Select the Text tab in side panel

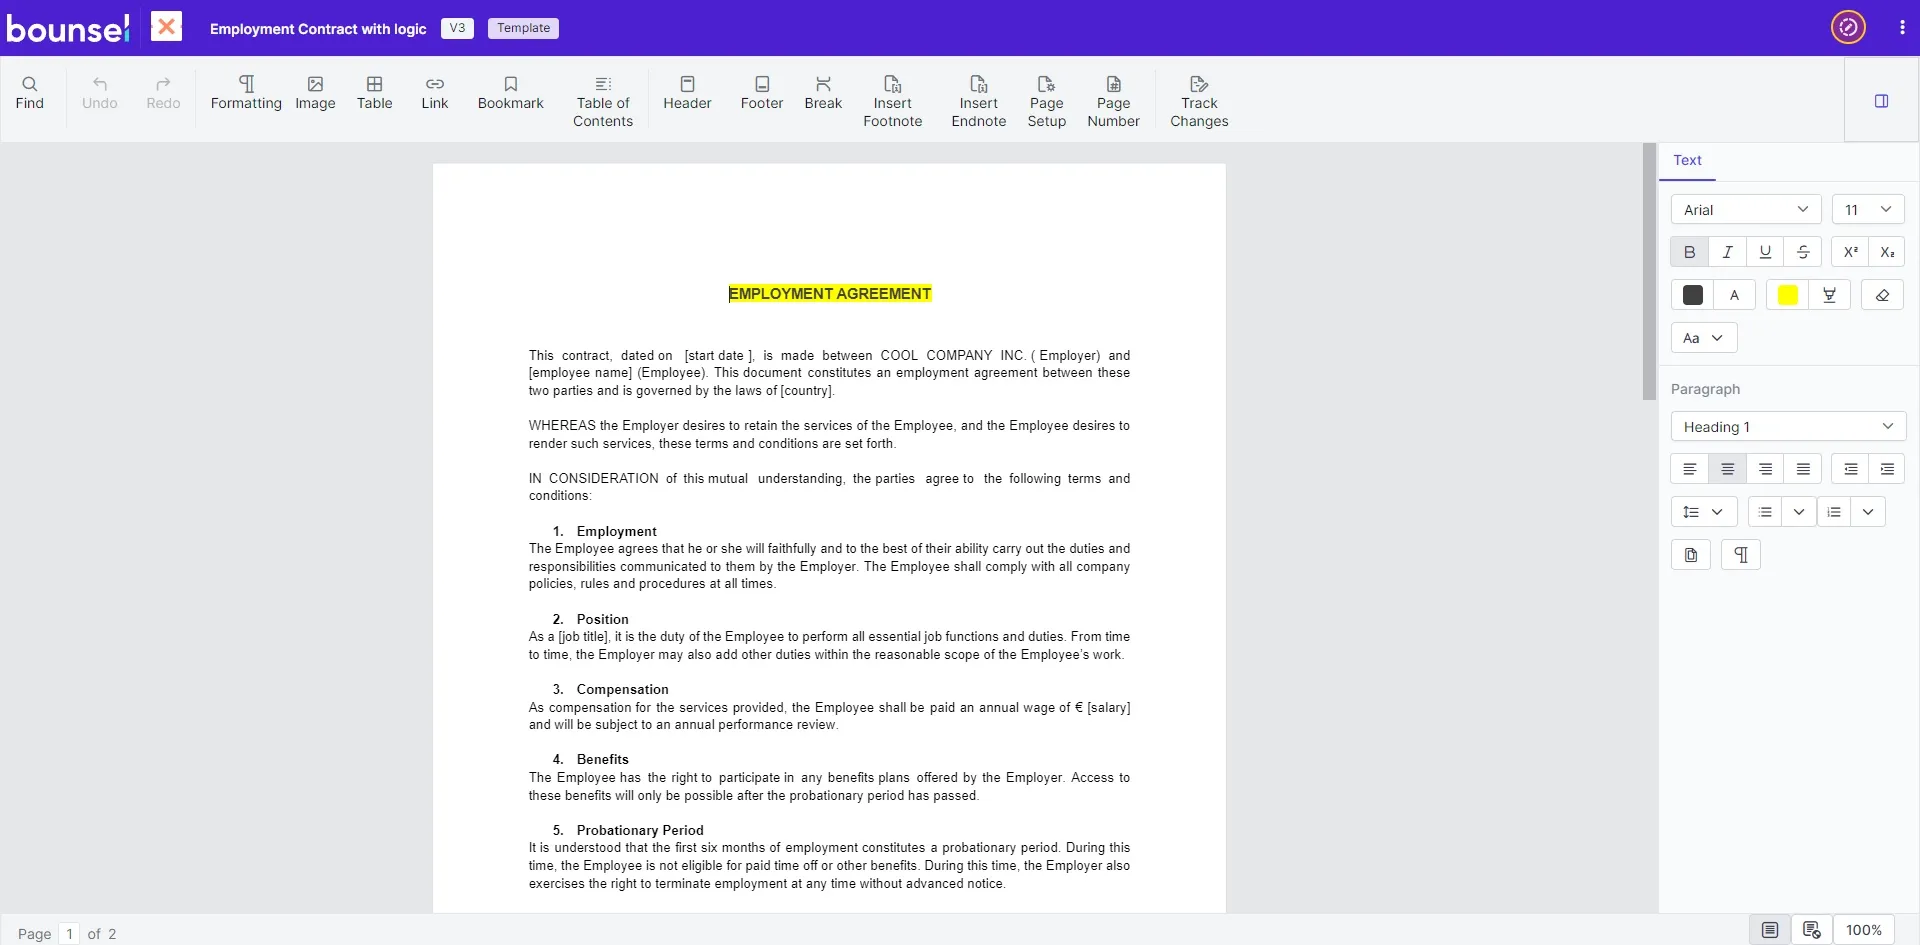click(x=1687, y=160)
